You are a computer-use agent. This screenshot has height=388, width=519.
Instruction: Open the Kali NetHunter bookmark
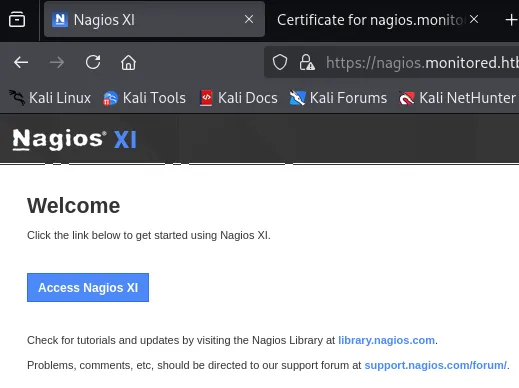point(458,98)
